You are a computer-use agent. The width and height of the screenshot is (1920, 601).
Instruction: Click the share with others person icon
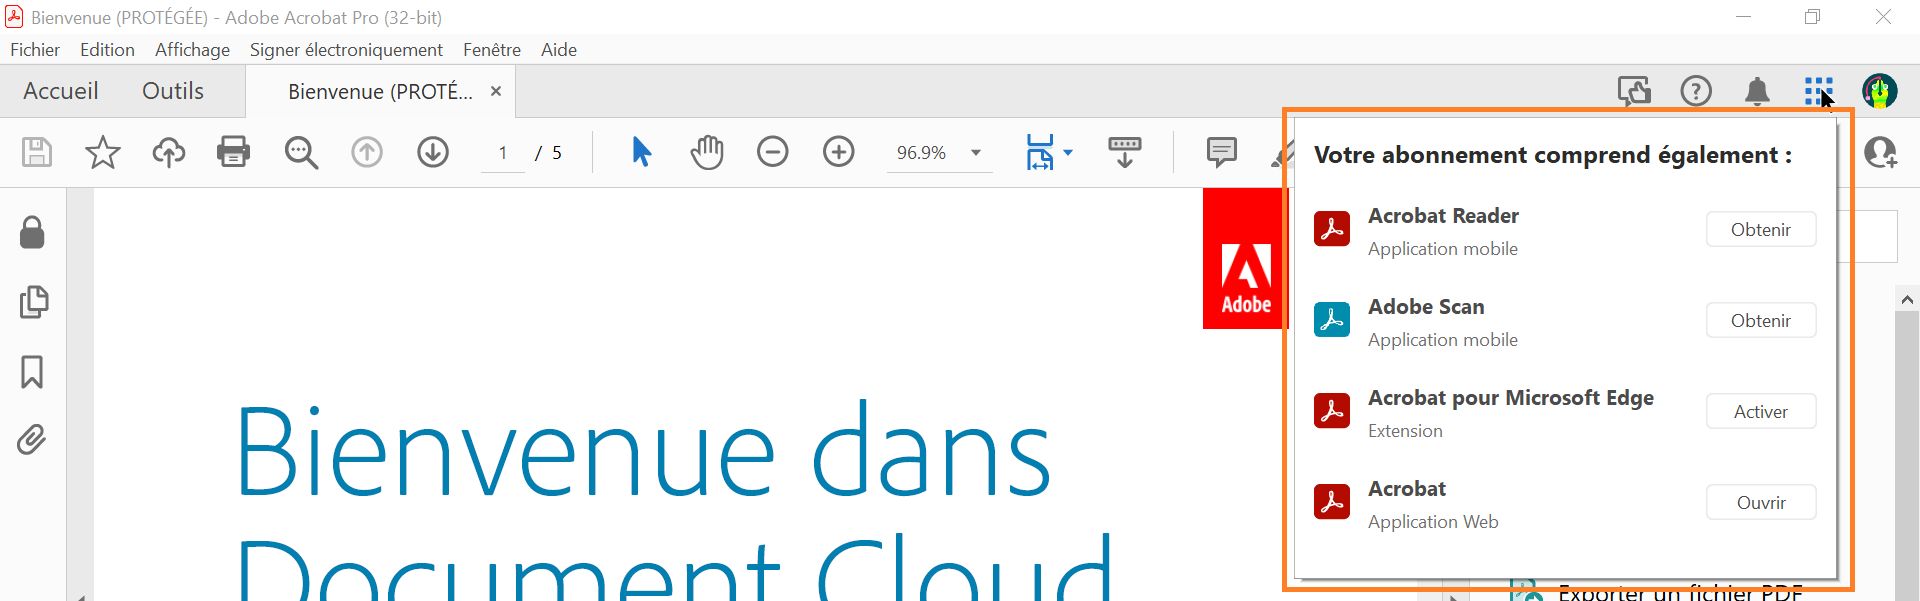click(x=1881, y=152)
